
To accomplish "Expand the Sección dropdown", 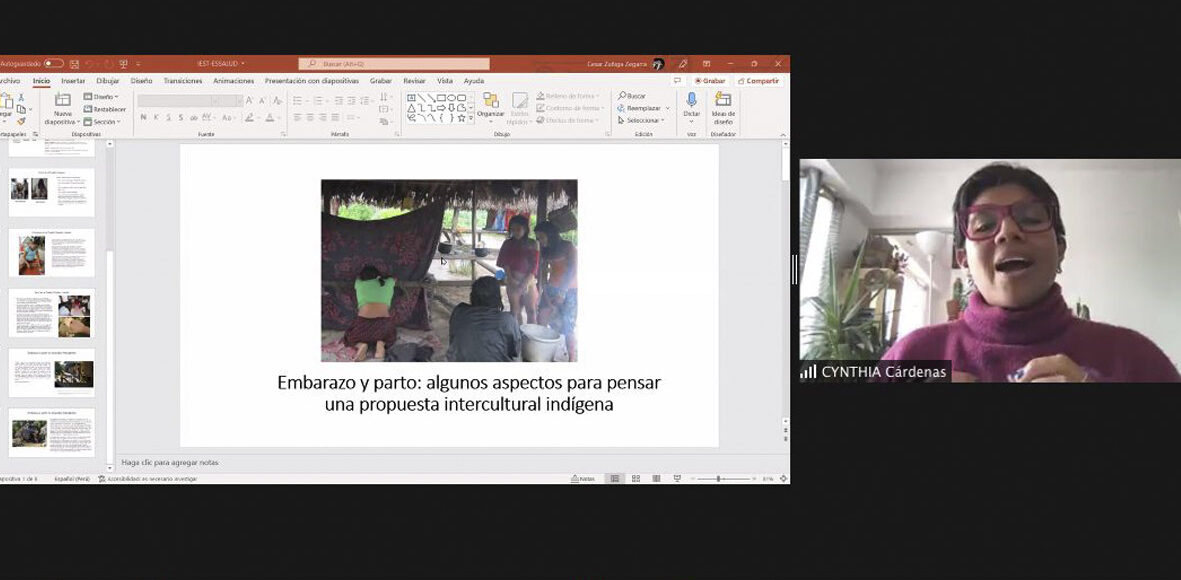I will pos(102,121).
